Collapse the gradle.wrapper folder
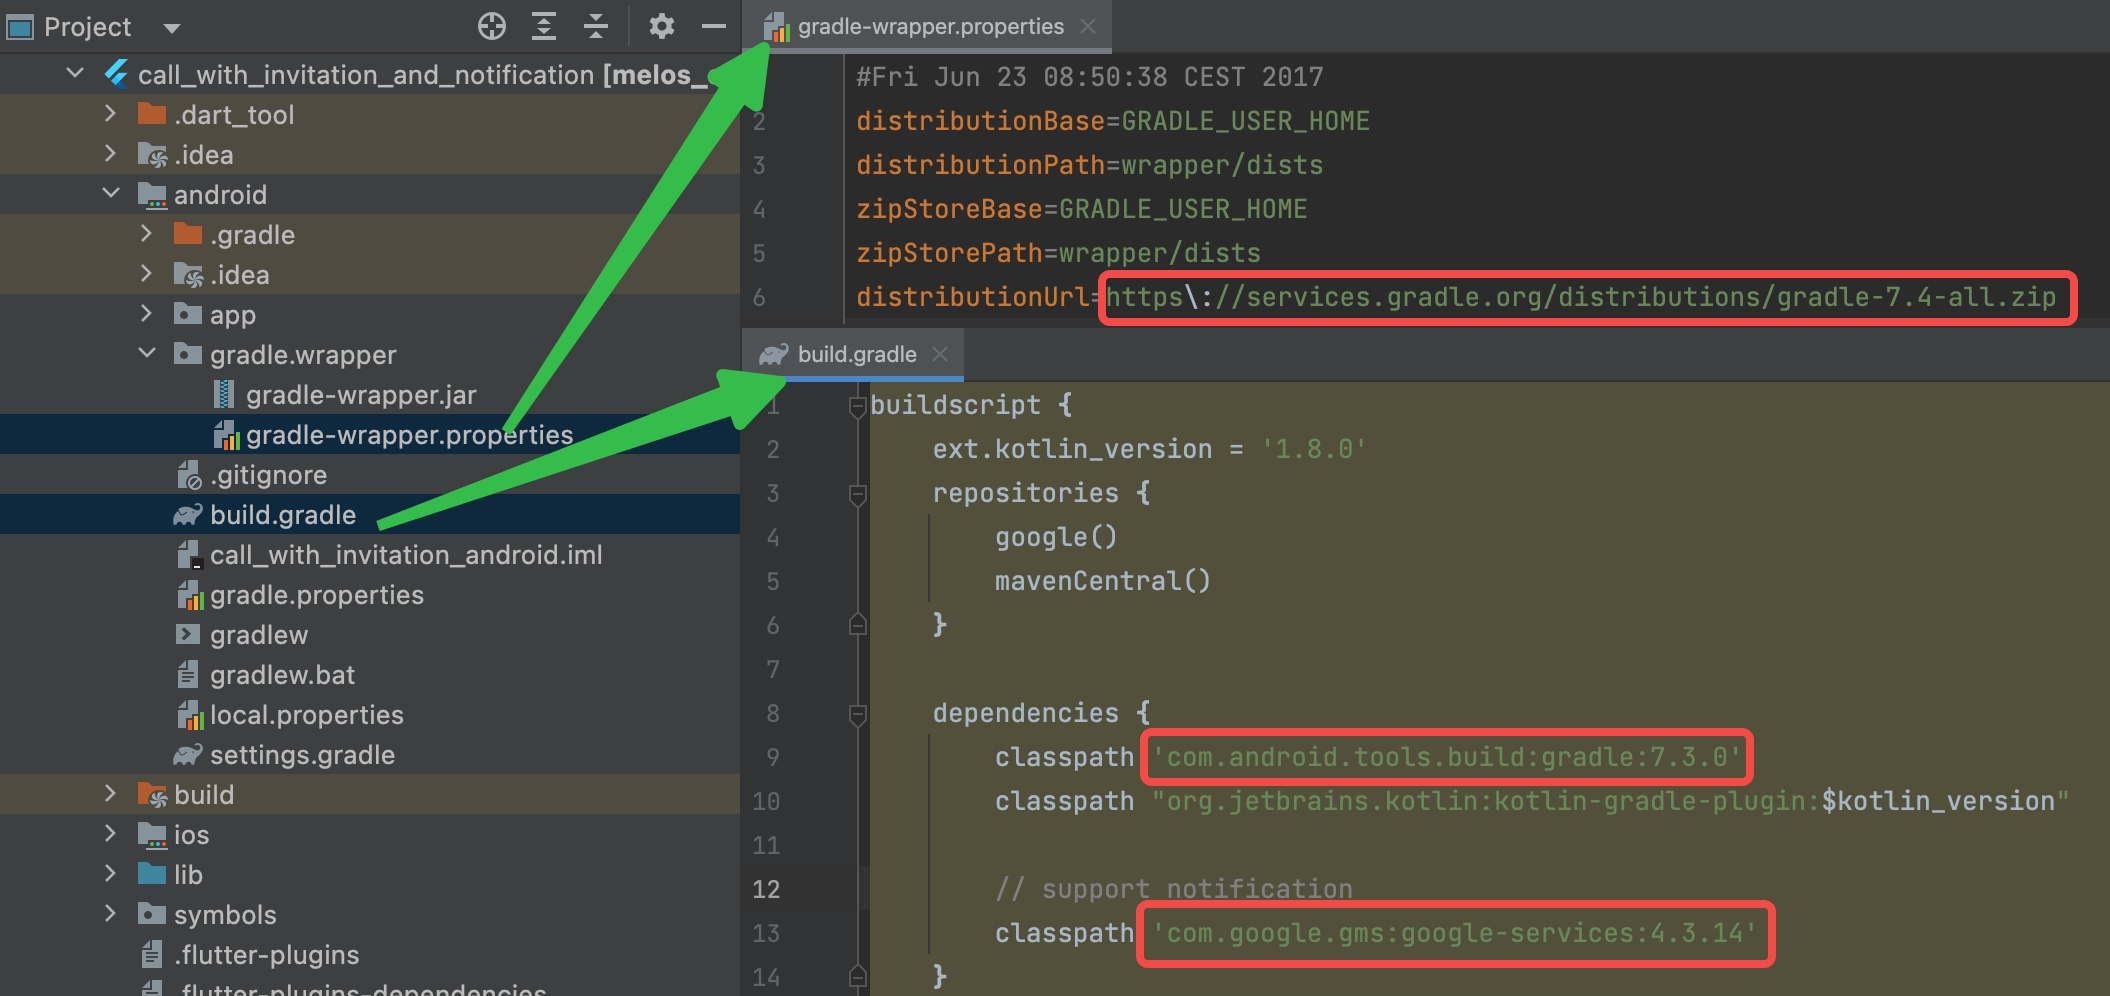This screenshot has width=2110, height=996. click(x=147, y=353)
